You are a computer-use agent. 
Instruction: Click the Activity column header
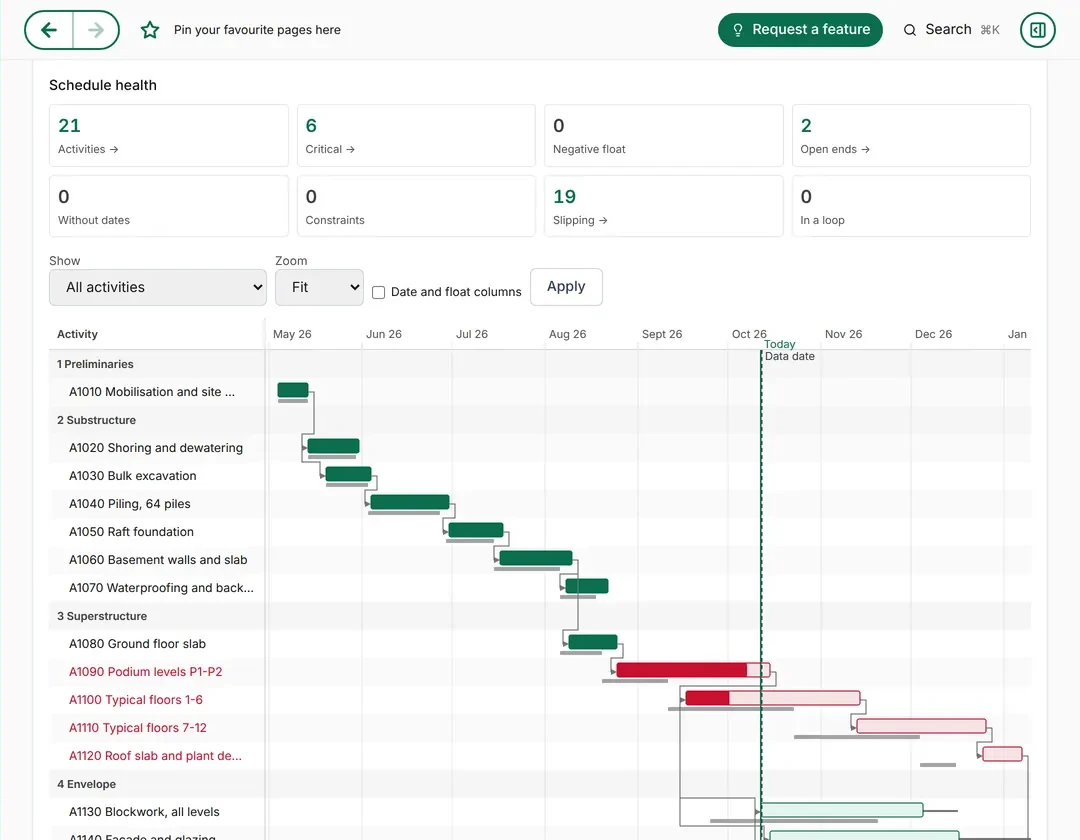pos(77,334)
